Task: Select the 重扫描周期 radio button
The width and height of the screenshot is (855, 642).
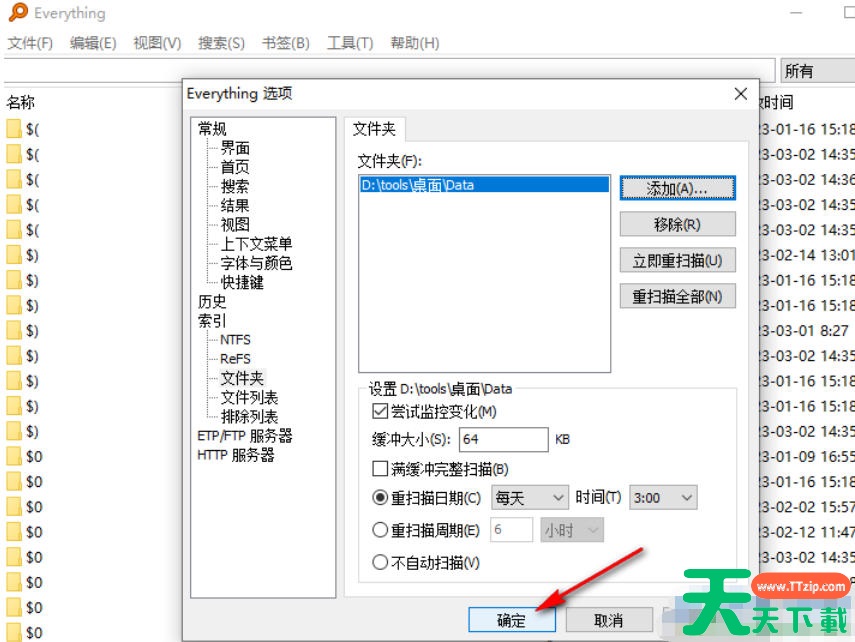Action: 378,530
